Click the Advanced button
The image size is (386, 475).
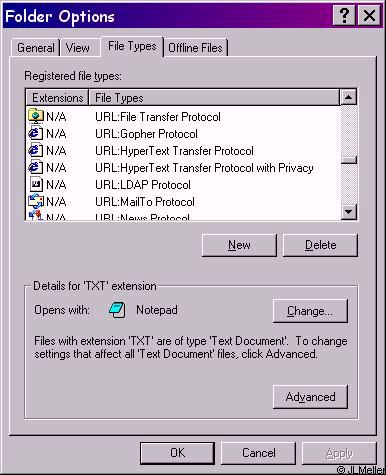click(x=310, y=397)
